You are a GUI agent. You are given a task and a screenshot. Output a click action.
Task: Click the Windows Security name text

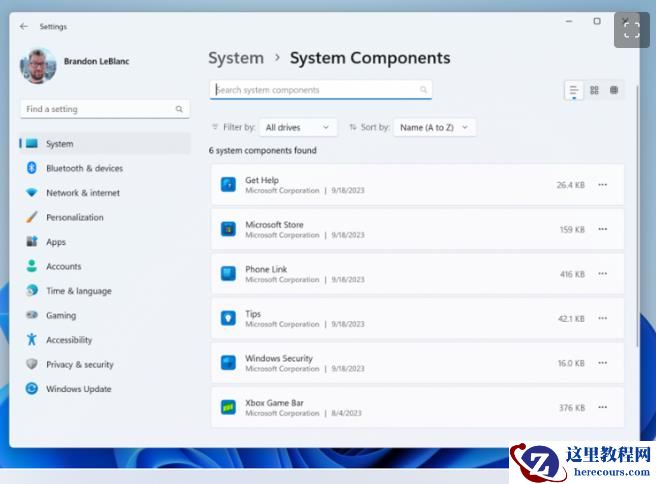tap(279, 359)
